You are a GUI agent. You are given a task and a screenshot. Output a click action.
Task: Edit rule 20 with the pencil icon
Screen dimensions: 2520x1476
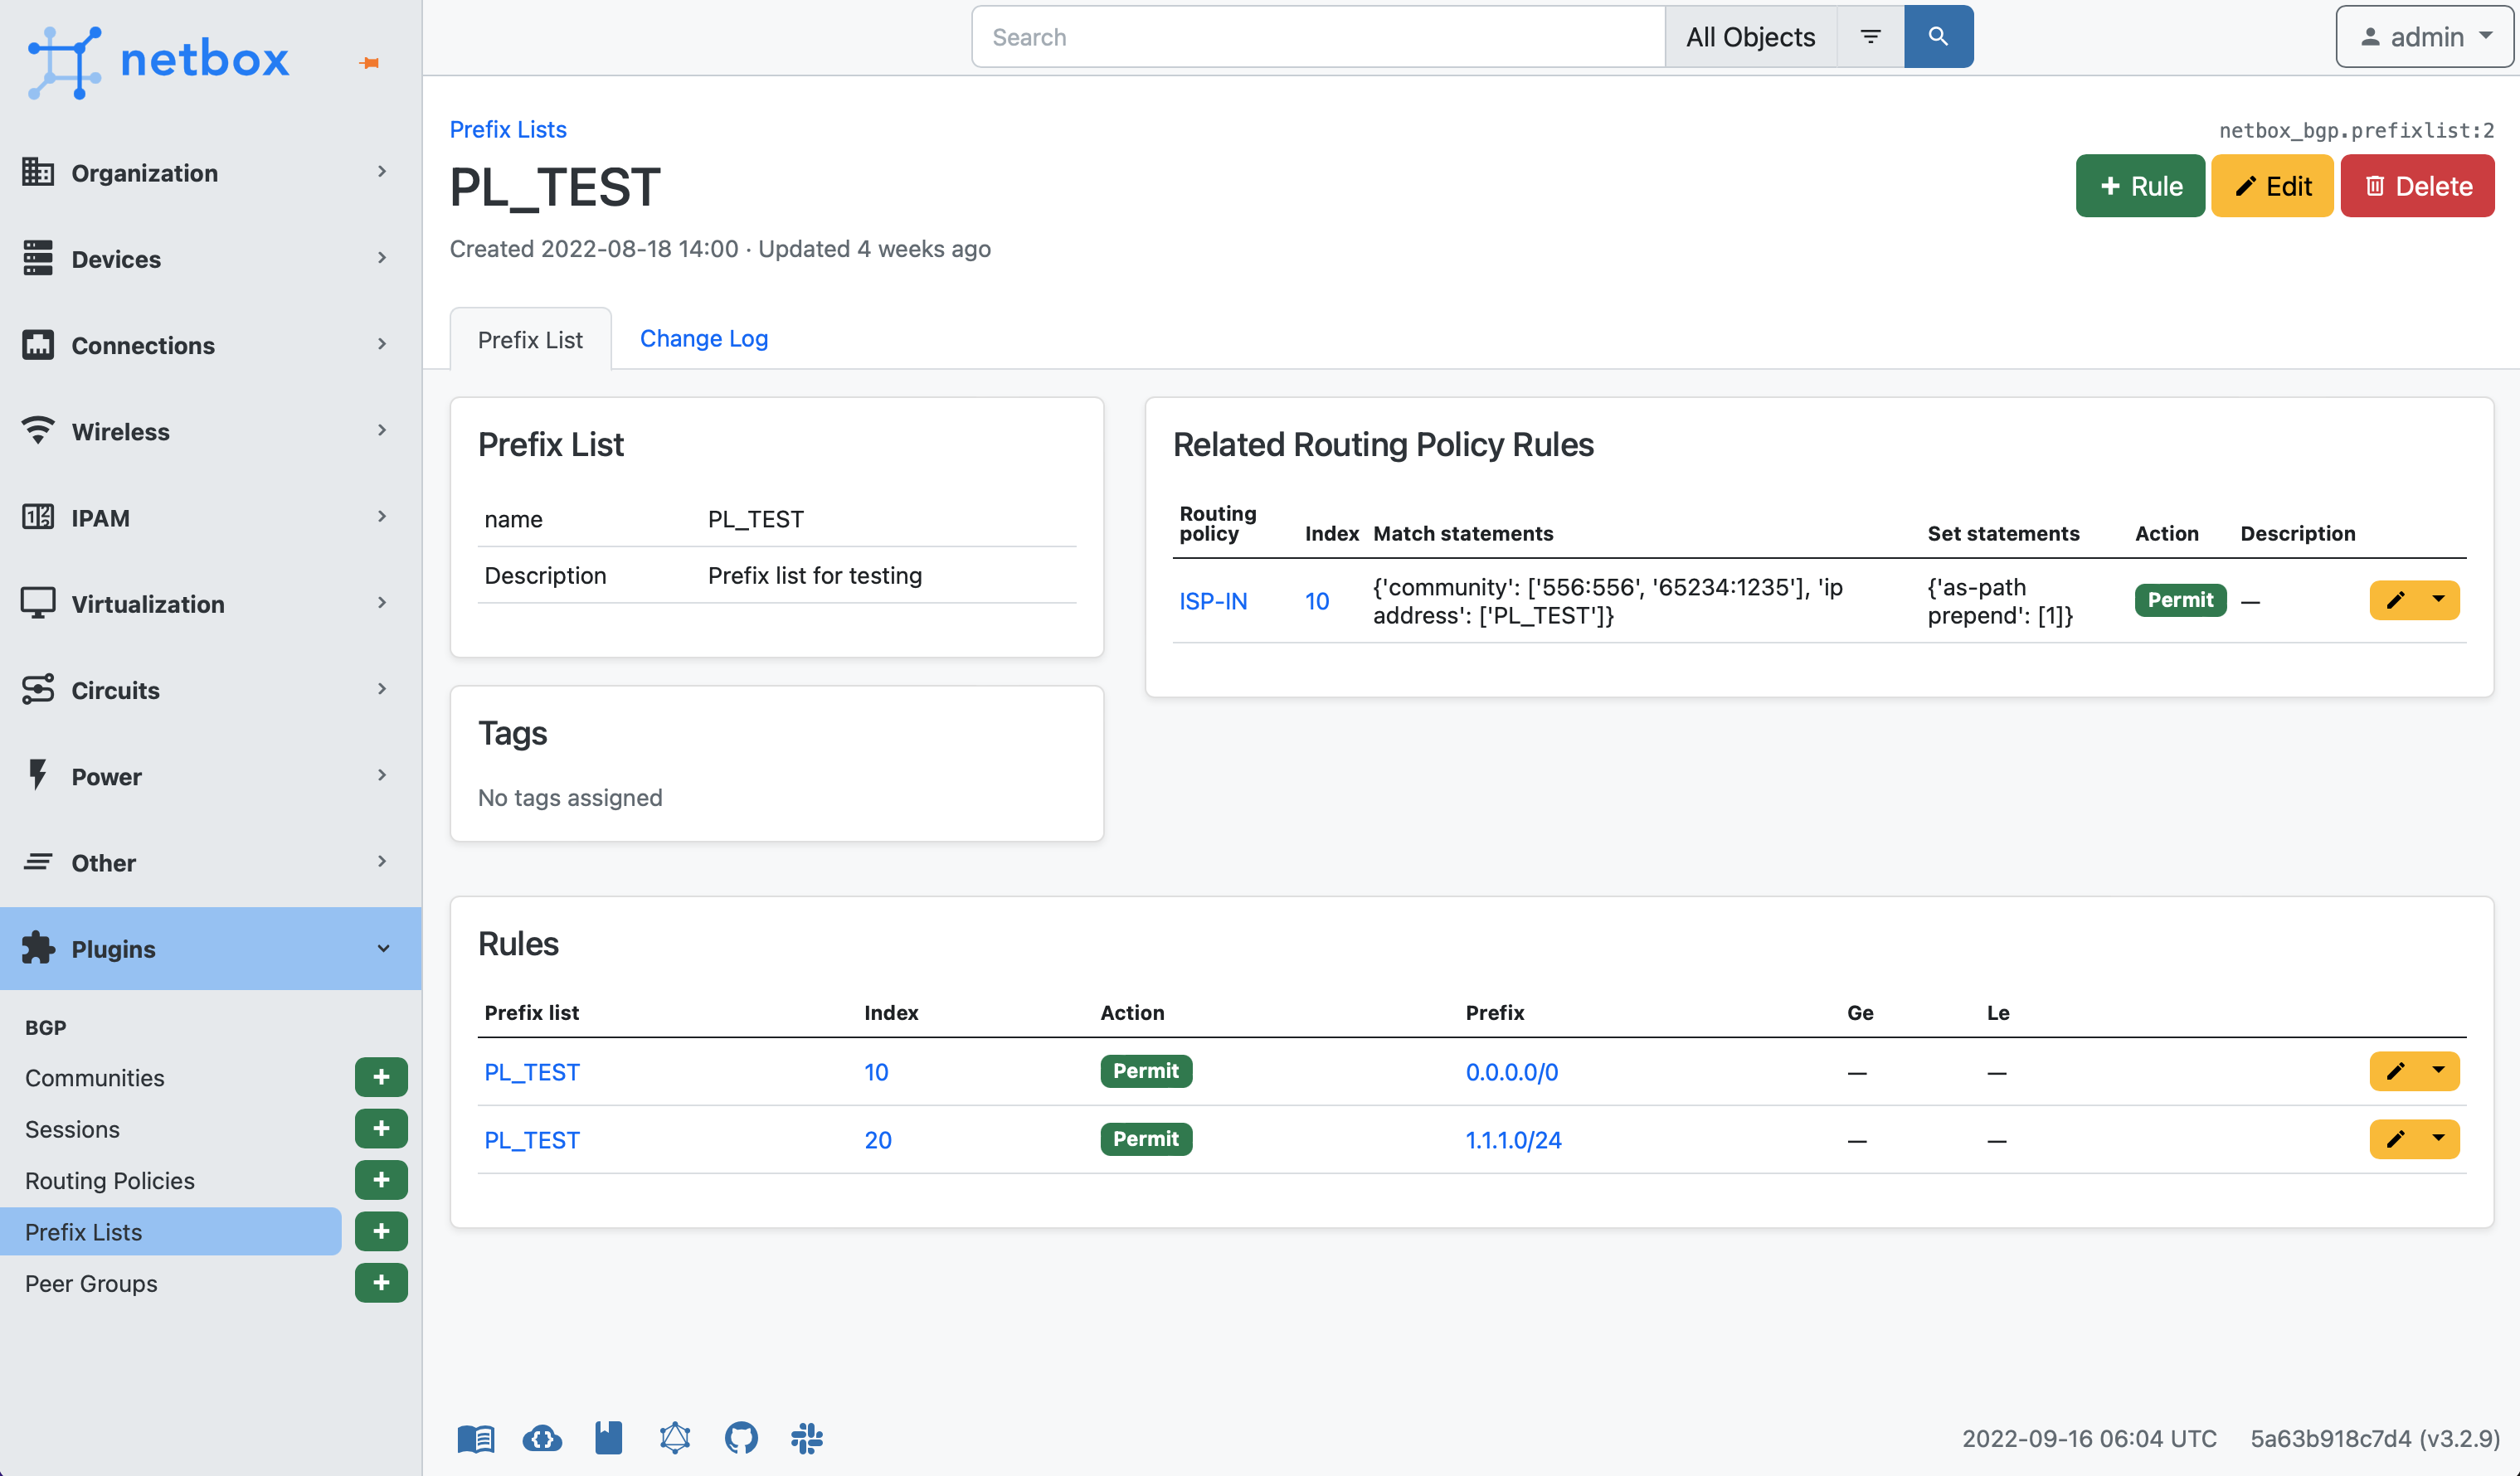click(2395, 1139)
